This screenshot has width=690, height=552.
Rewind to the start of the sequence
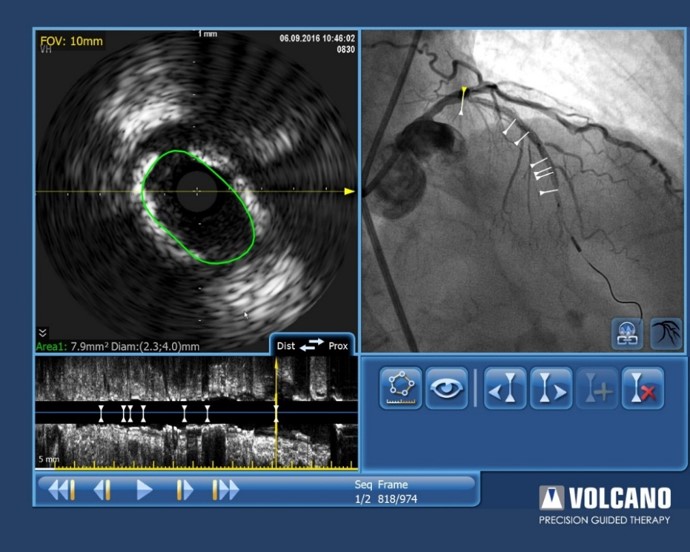coord(62,490)
